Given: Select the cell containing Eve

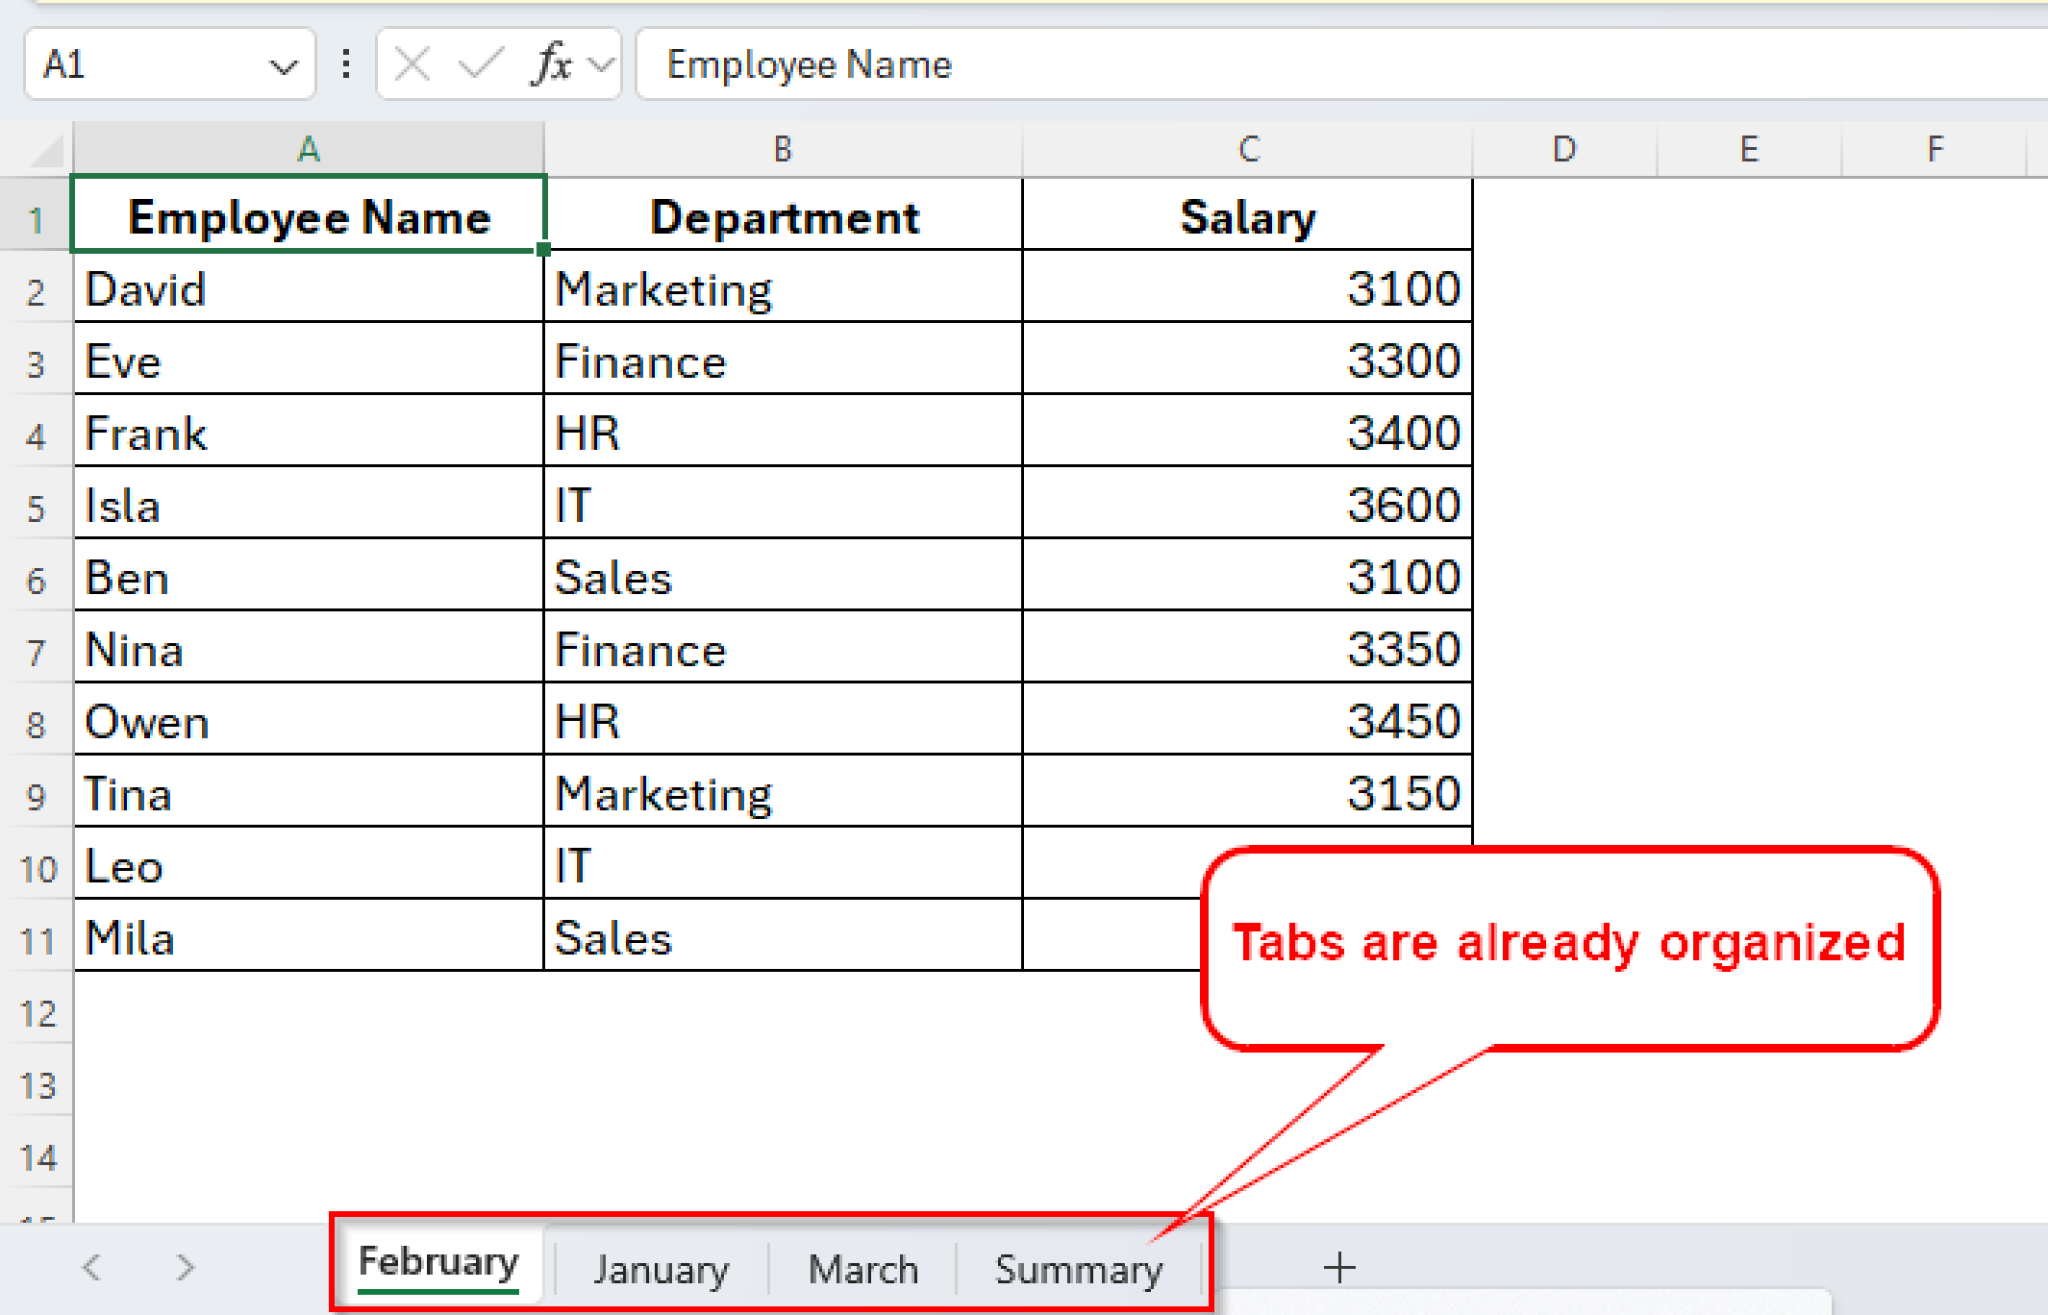Looking at the screenshot, I should tap(307, 360).
